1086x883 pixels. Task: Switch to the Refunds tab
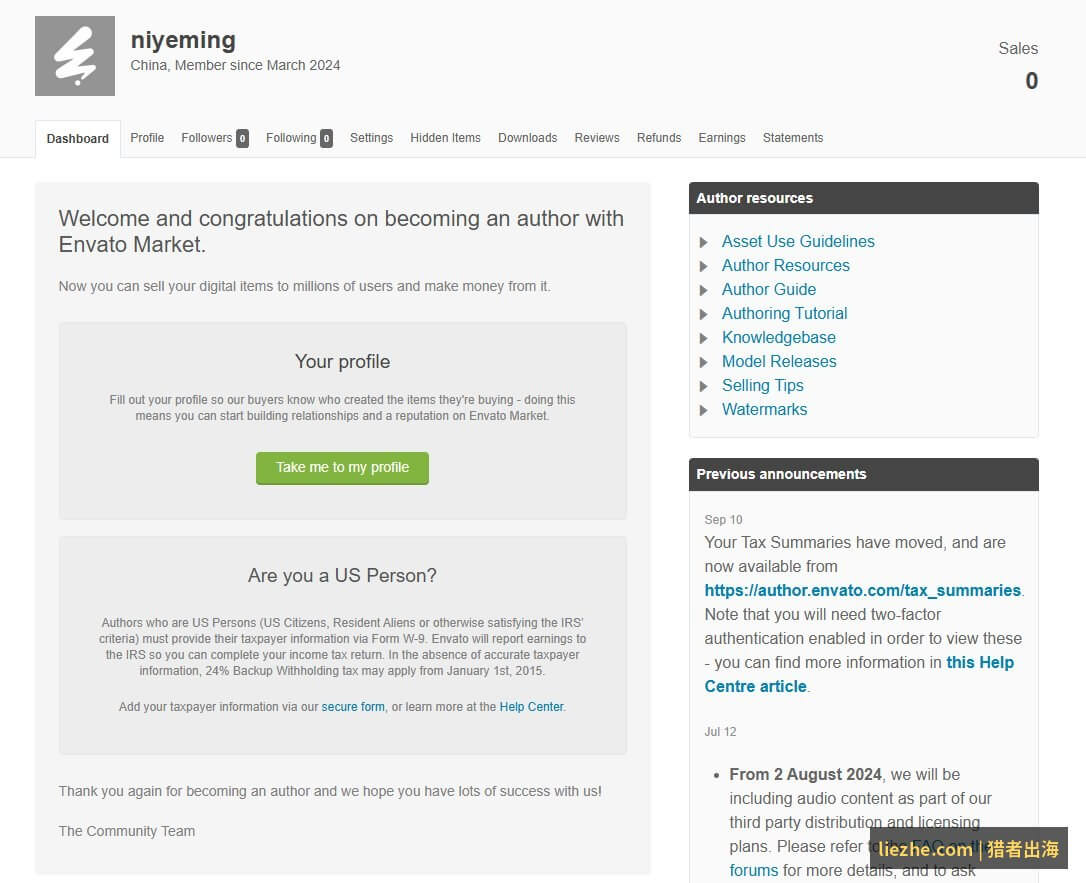tap(659, 138)
